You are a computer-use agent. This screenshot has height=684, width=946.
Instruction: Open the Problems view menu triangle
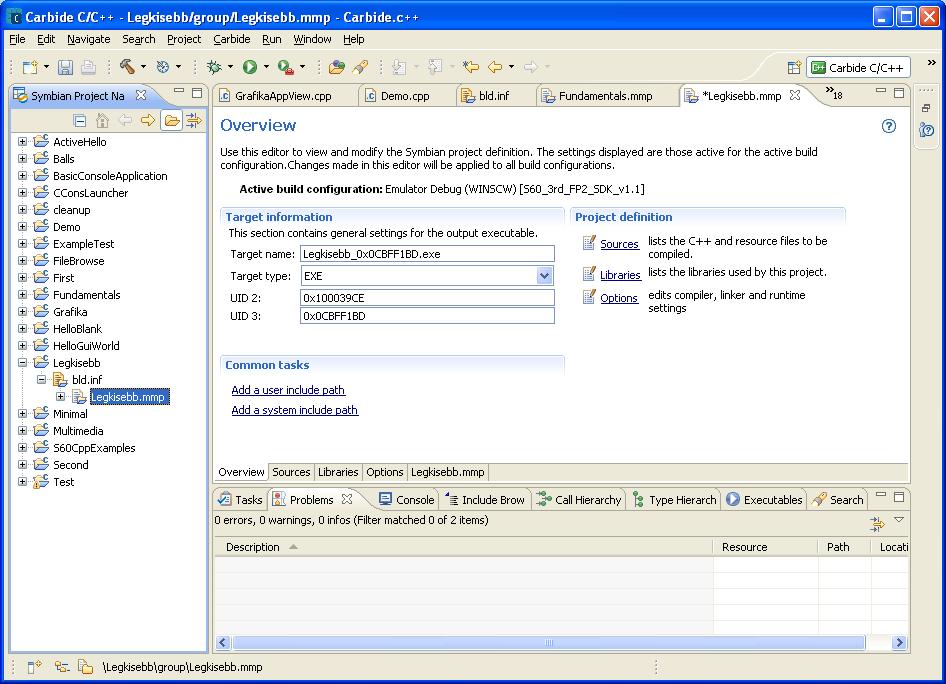899,520
